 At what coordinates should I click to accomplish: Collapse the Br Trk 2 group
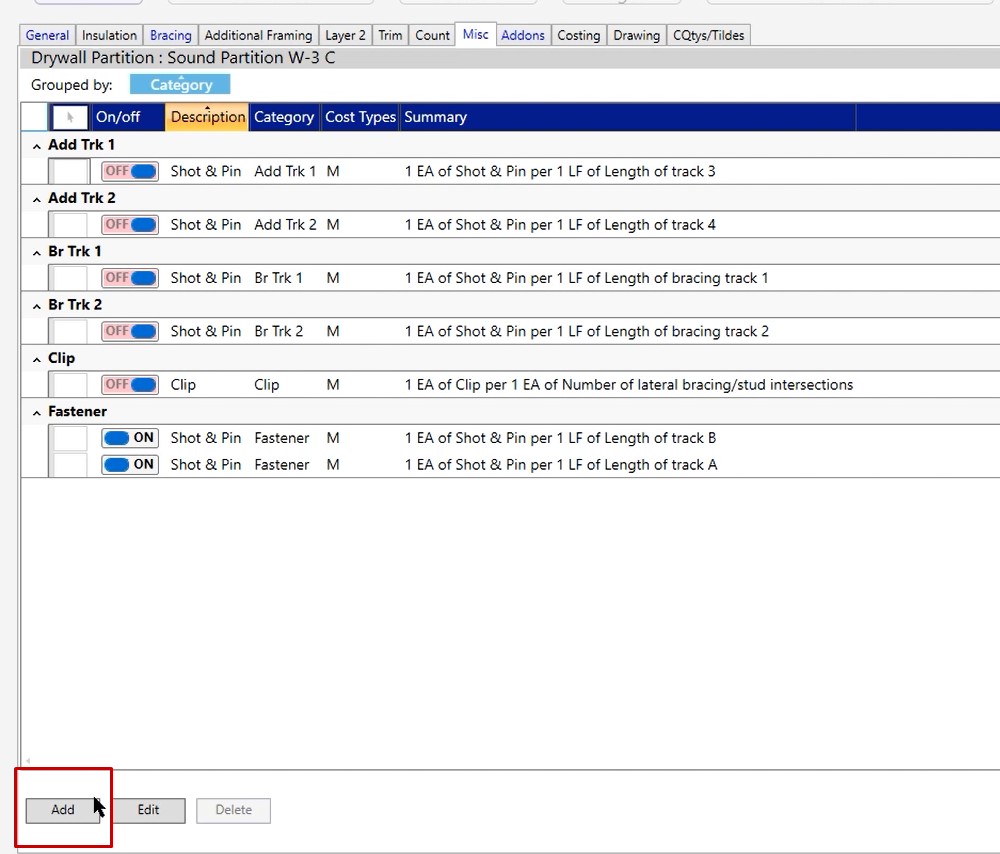pyautogui.click(x=37, y=305)
